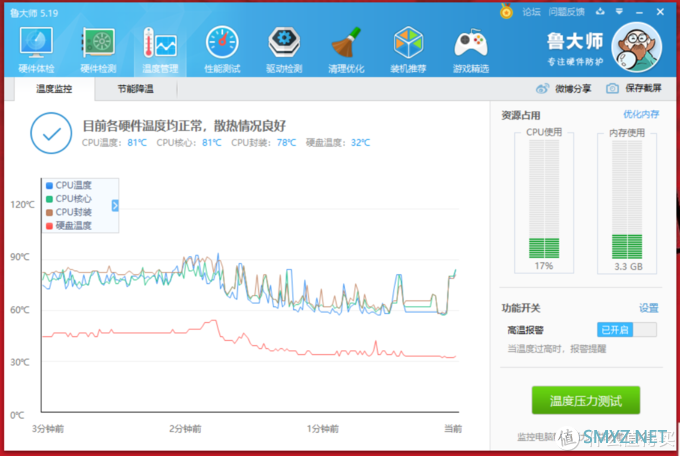Click the 鲁大师 avatar portrait
Screen dimensions: 680x456
click(x=637, y=47)
